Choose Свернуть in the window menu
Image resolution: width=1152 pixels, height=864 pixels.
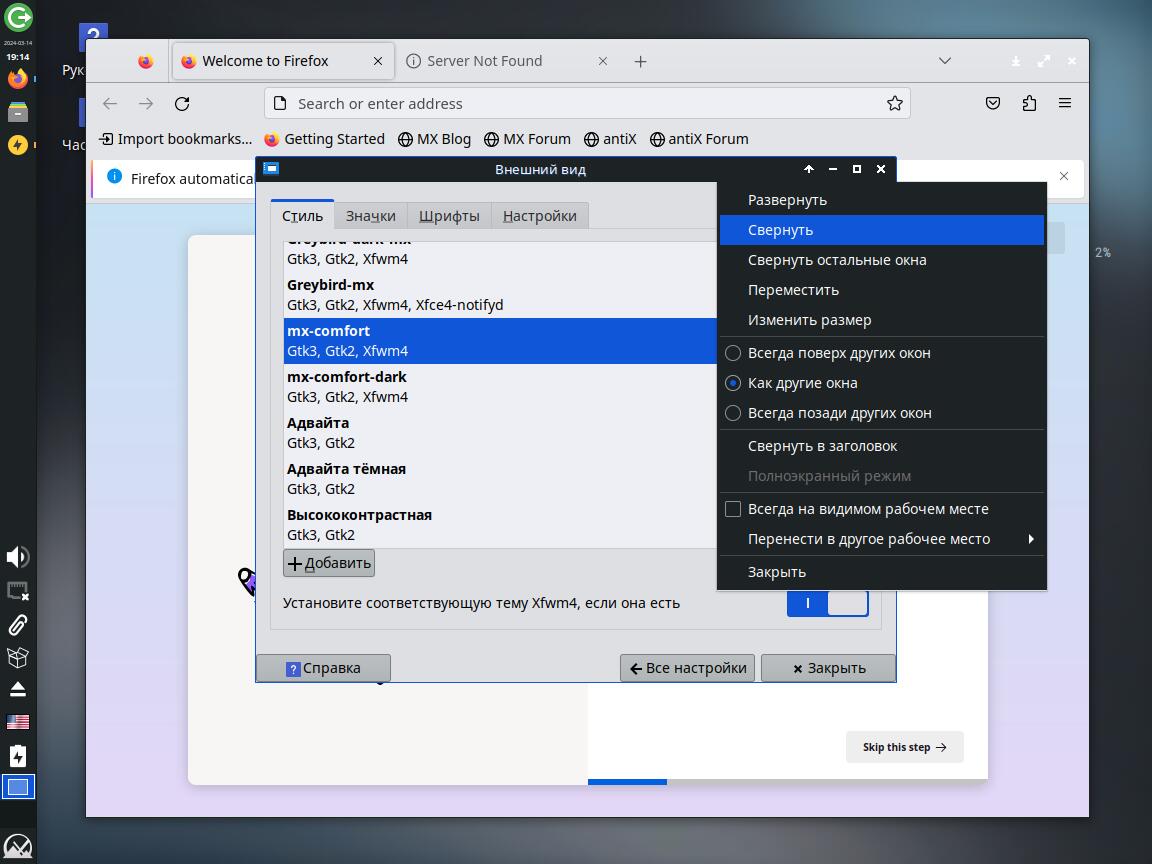point(882,230)
